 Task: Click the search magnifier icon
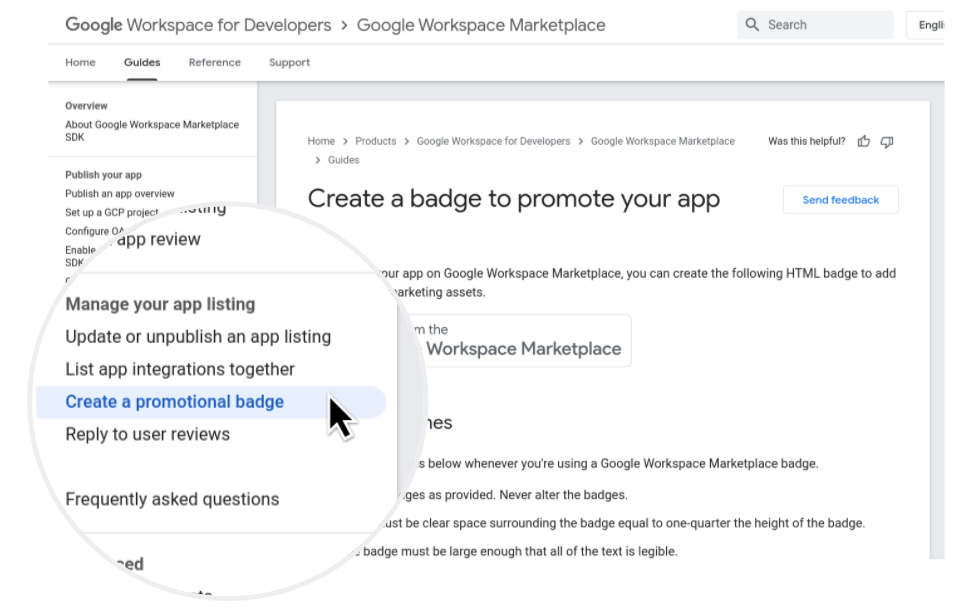pos(752,25)
